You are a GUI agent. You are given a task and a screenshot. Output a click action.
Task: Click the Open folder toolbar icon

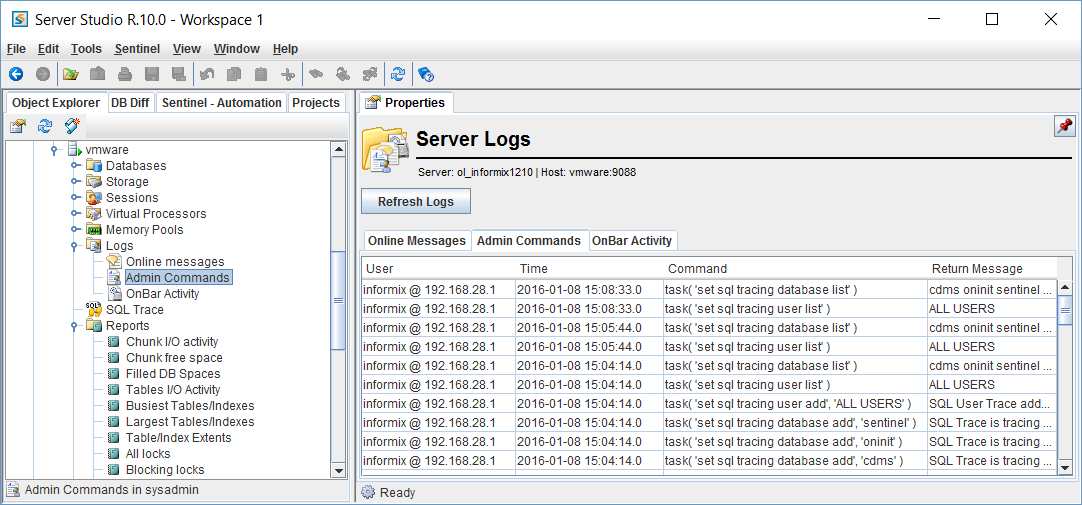70,74
